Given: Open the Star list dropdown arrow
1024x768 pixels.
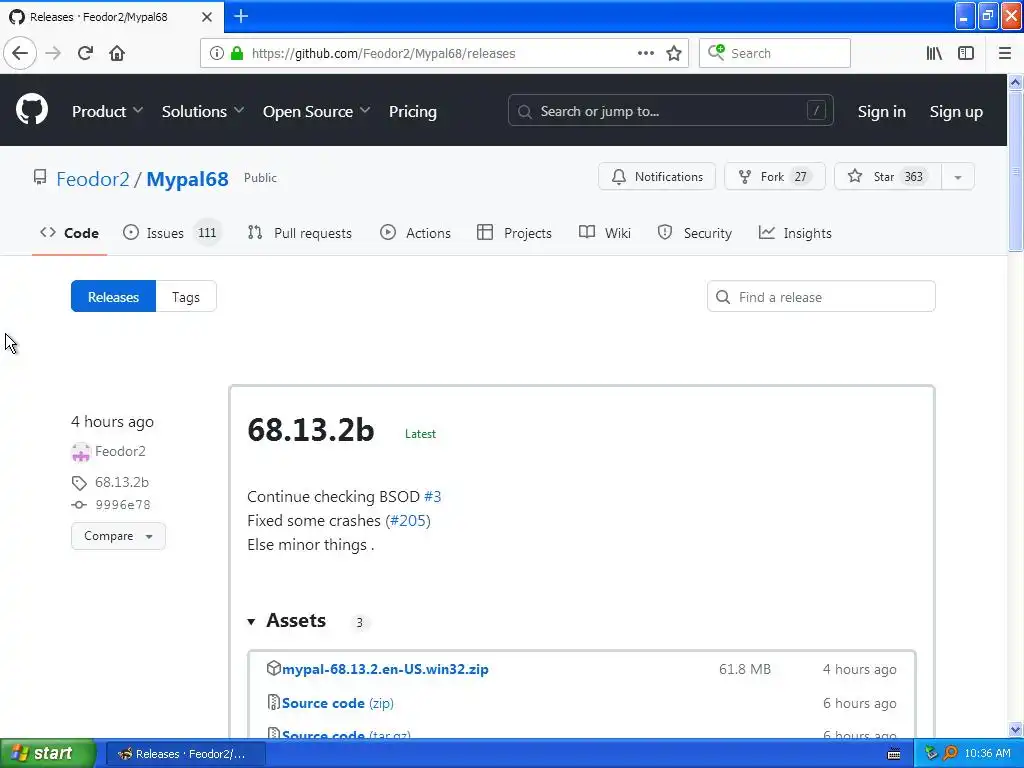Looking at the screenshot, I should [x=957, y=177].
